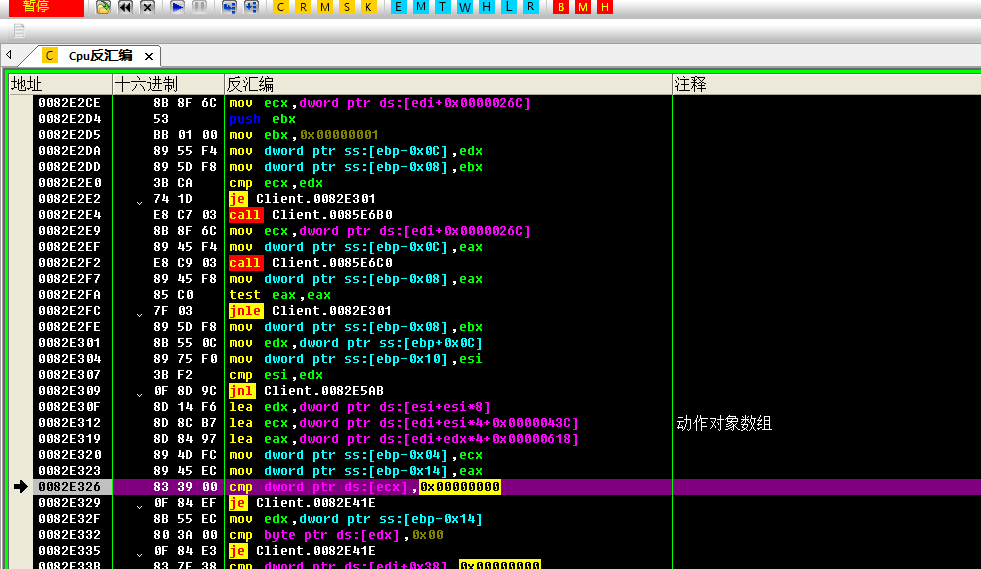Select the jnl Client.0082E5AB instruction
Viewport: 981px width, 569px height.
306,391
